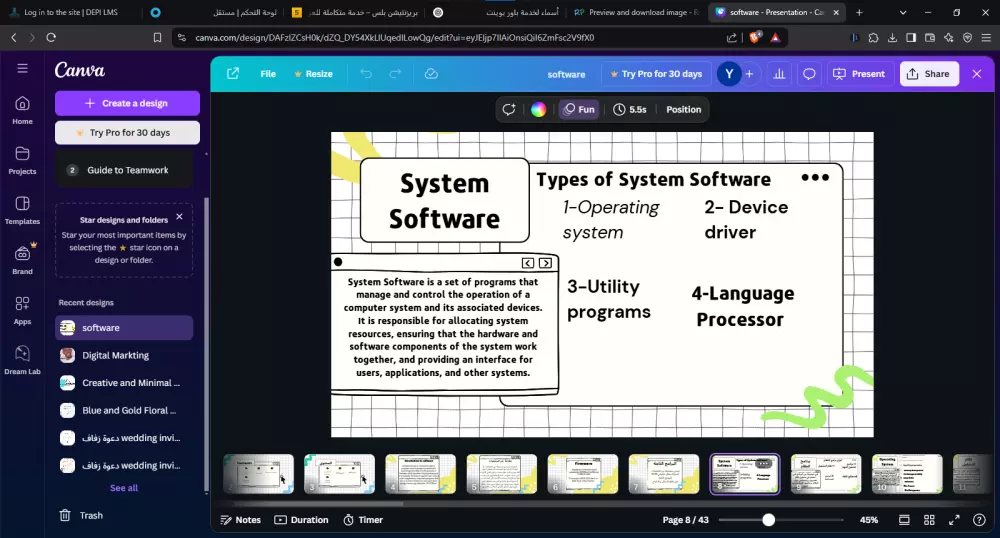Open Guide to Teamwork item
The image size is (1000, 538).
(124, 170)
